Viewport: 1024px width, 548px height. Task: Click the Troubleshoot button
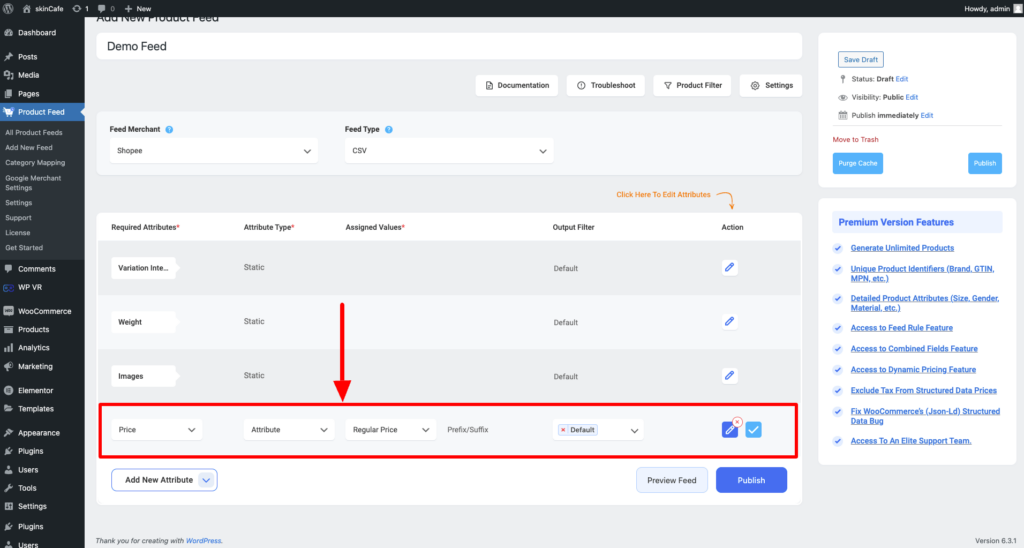(605, 86)
